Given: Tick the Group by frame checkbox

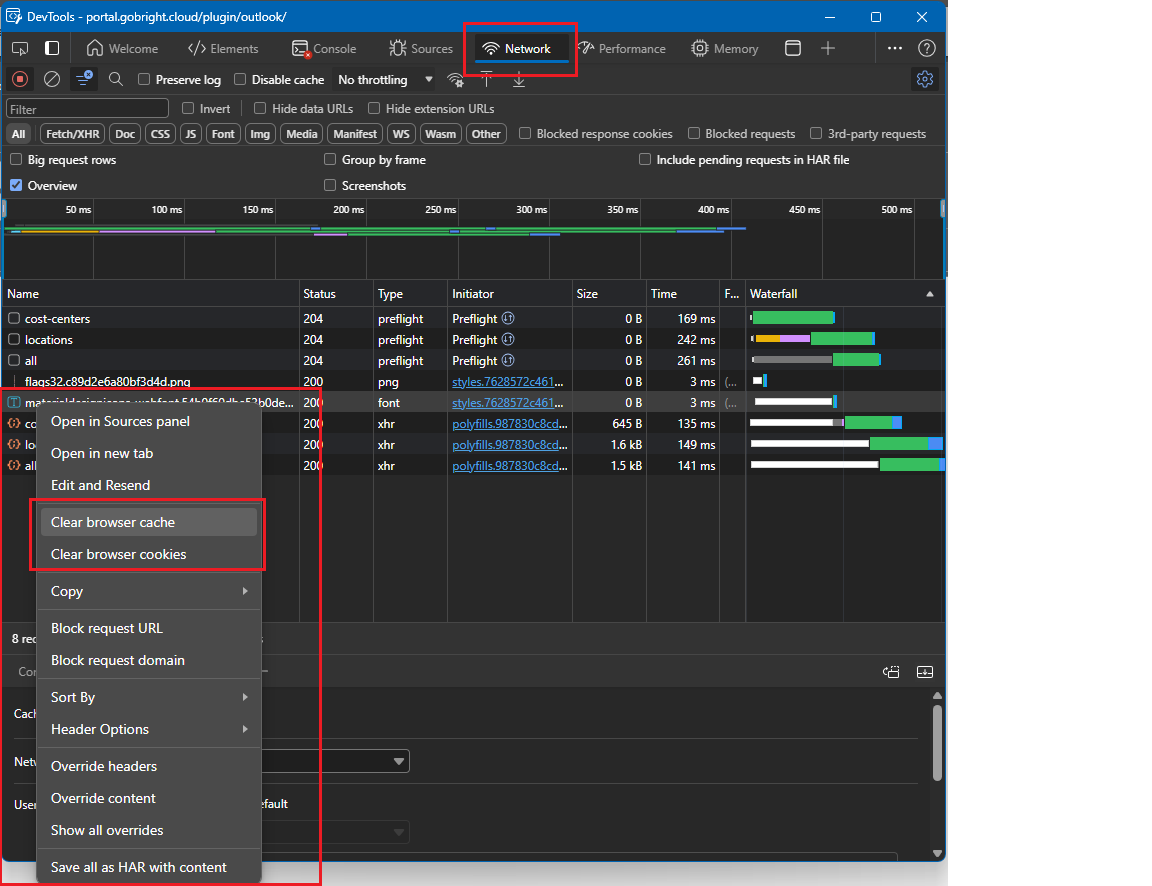Looking at the screenshot, I should pyautogui.click(x=330, y=159).
